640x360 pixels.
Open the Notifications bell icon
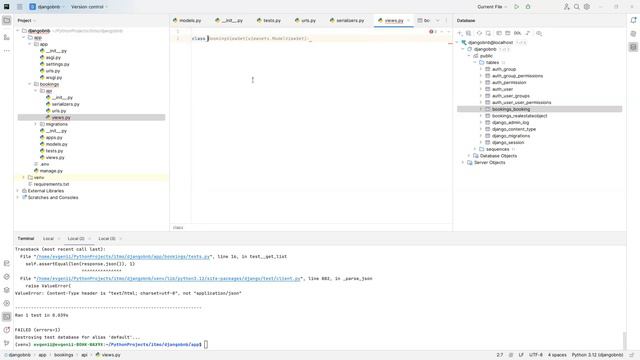click(633, 20)
